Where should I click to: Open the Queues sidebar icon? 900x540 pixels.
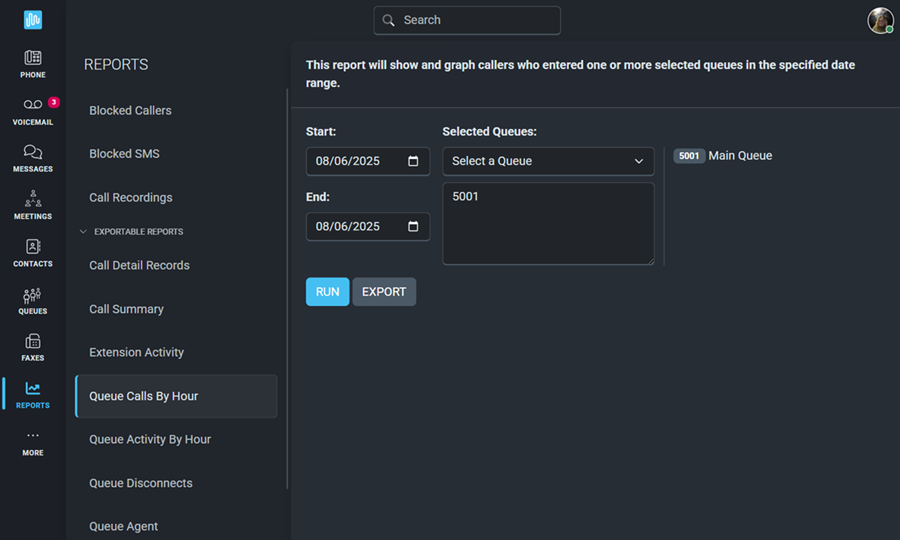(33, 295)
